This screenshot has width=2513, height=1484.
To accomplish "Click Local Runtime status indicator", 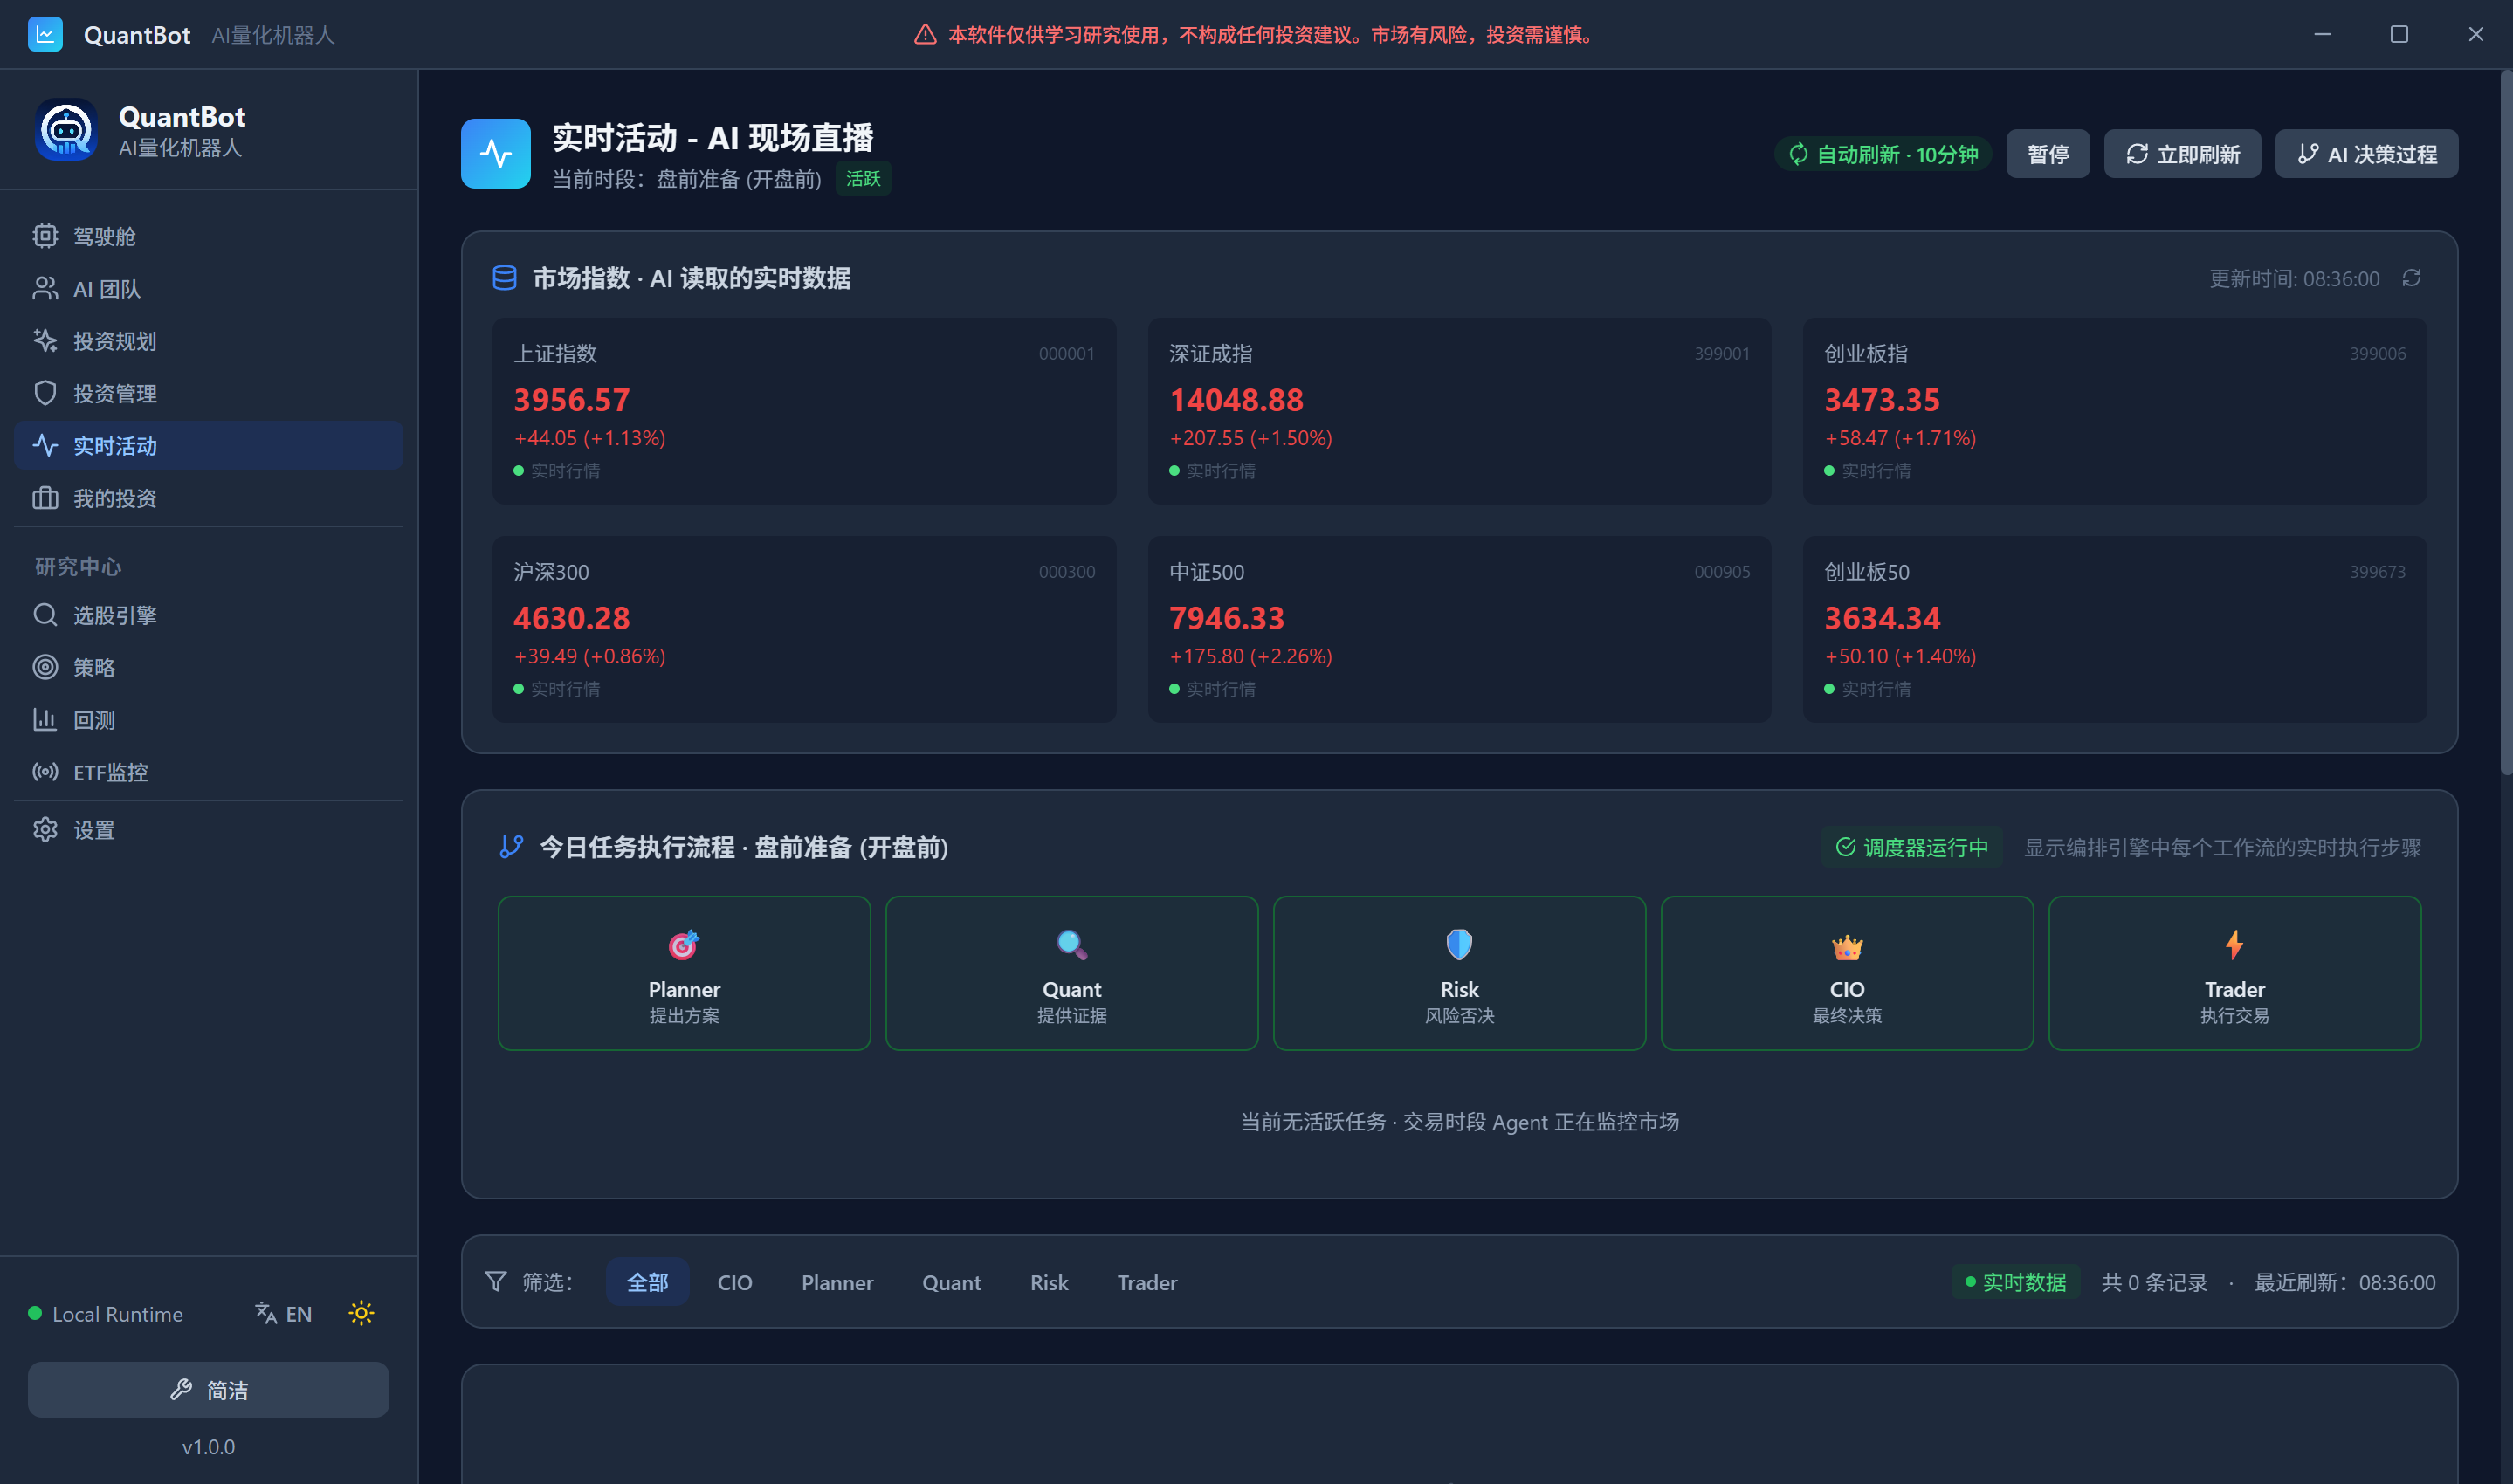I will (105, 1314).
